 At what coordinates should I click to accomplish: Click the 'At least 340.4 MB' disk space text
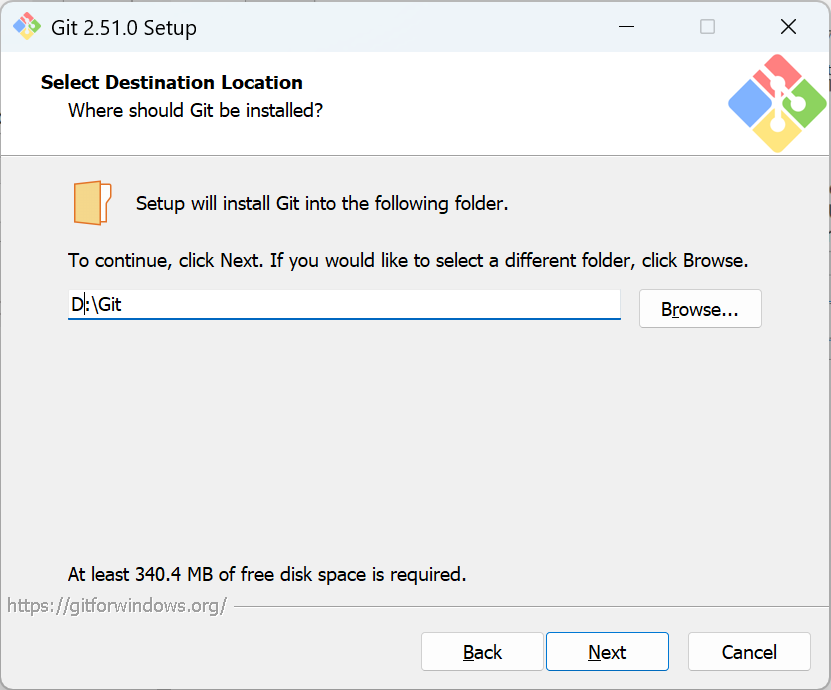pyautogui.click(x=267, y=574)
